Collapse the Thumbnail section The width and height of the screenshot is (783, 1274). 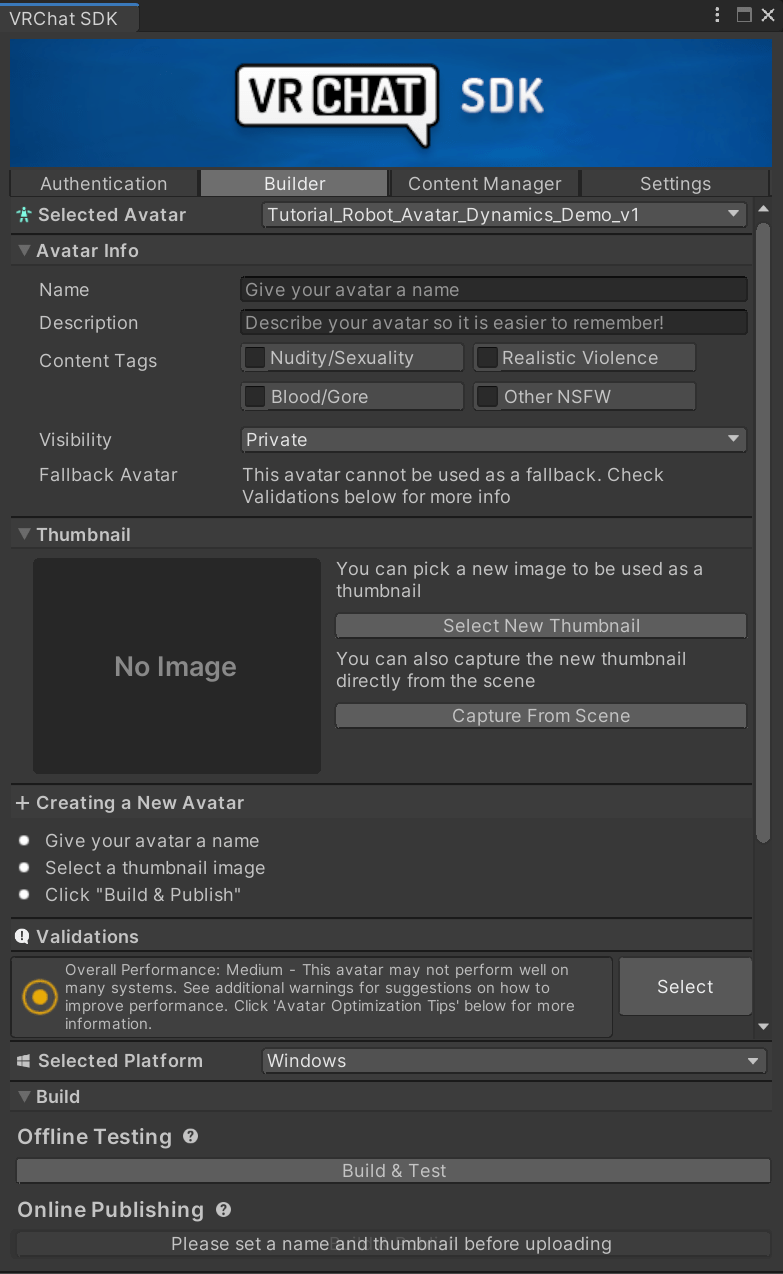click(x=24, y=535)
